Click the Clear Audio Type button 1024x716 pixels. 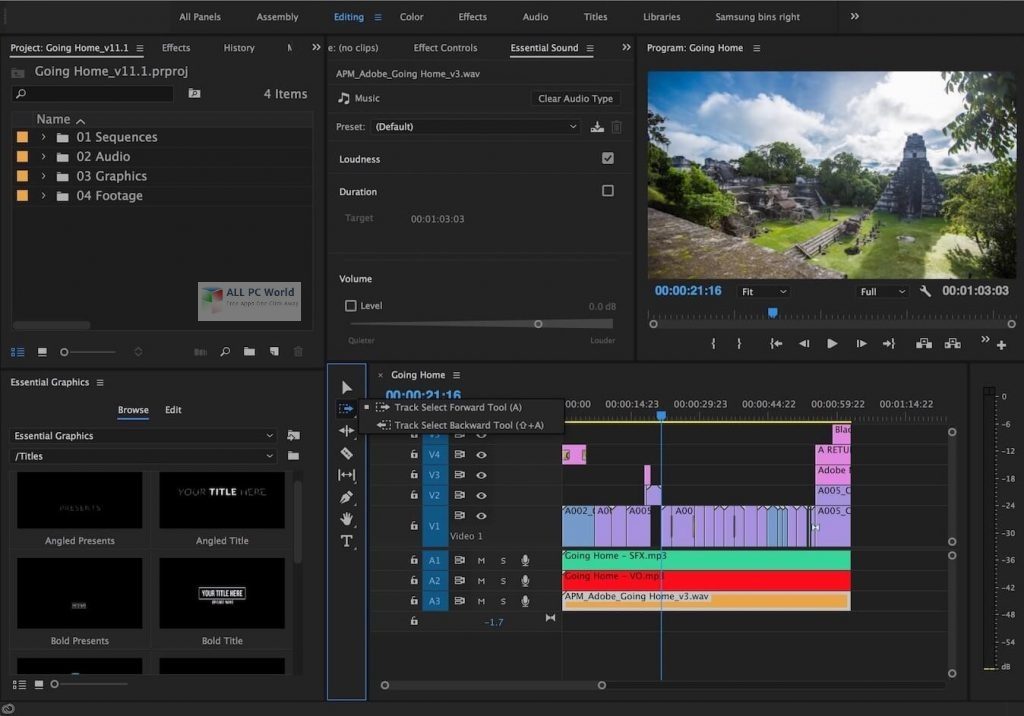(575, 98)
